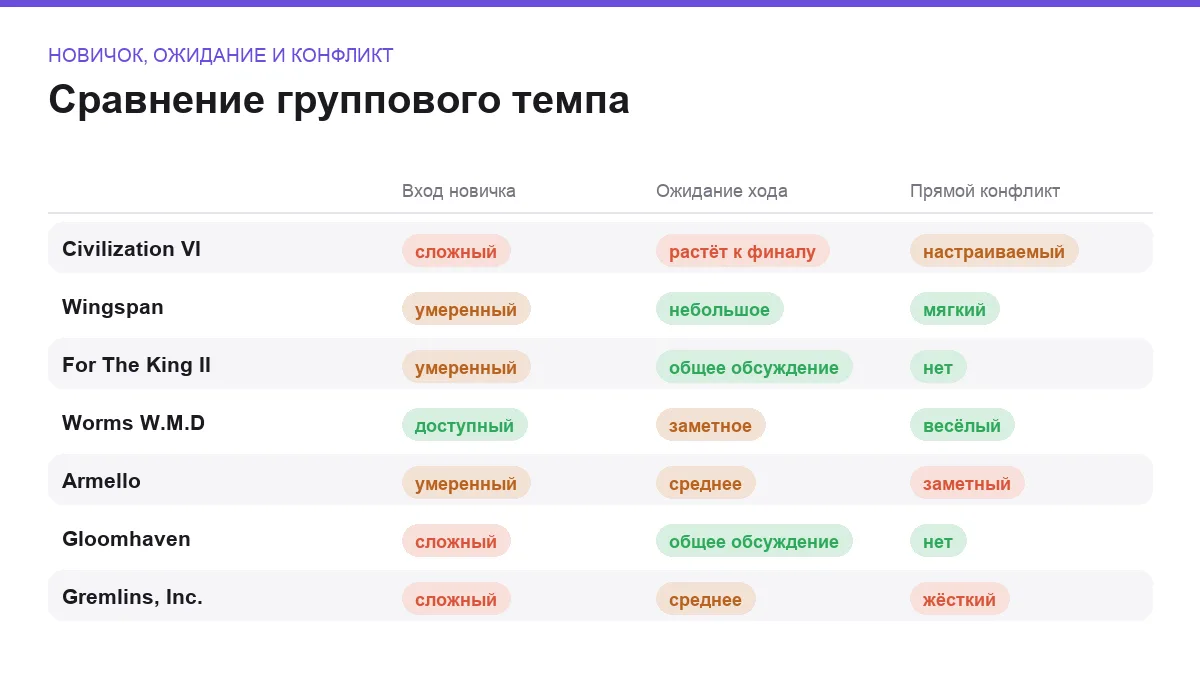Select the 'For The King II' row name

[136, 365]
